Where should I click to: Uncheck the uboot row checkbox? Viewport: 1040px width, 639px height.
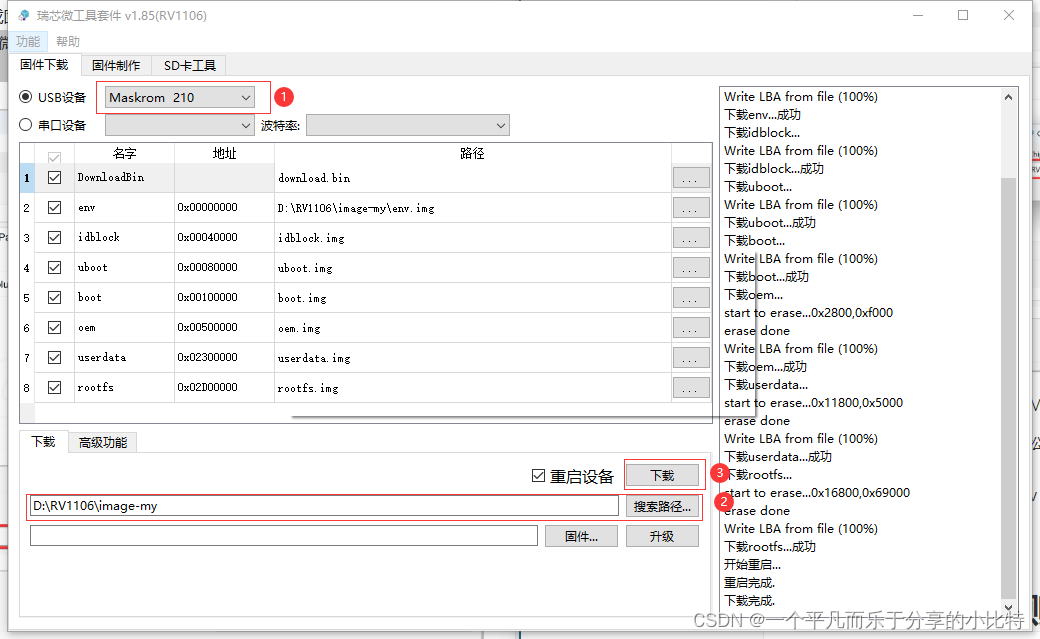[54, 267]
